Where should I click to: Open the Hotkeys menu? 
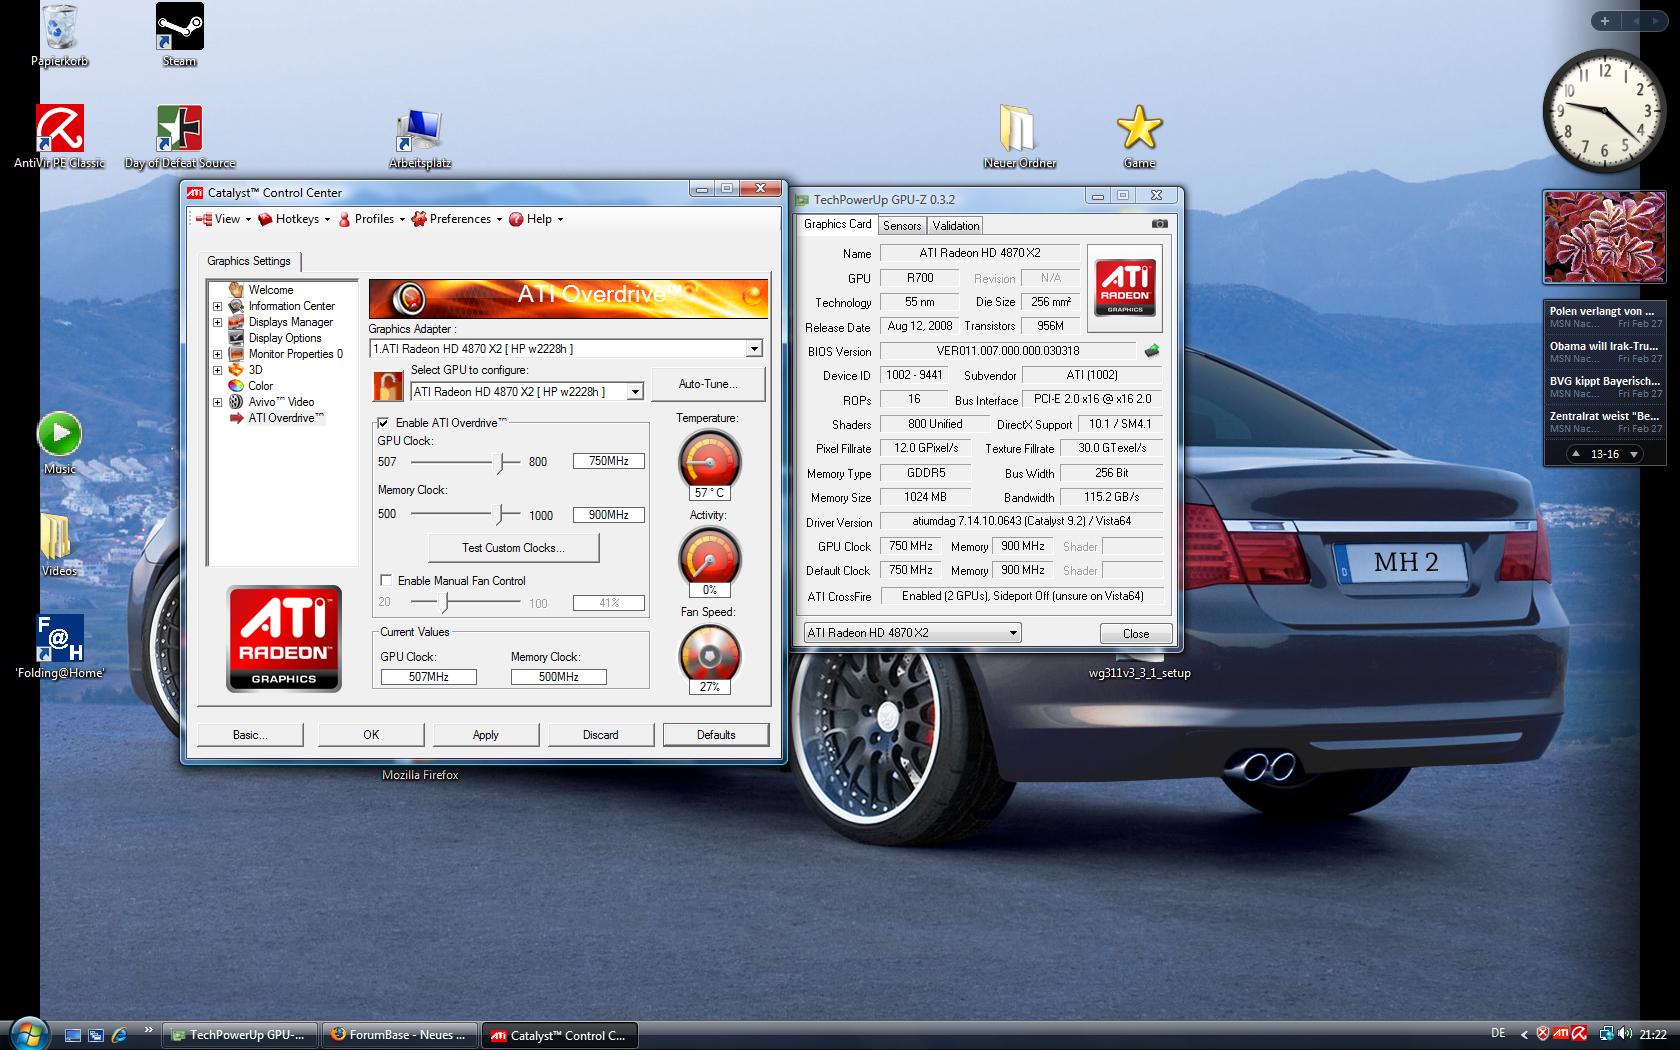click(294, 219)
